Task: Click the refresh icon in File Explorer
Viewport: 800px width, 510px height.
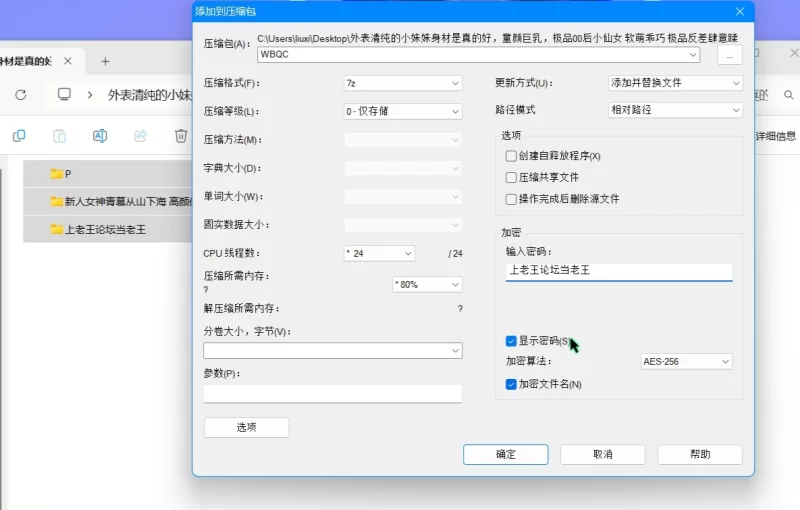Action: 21,95
